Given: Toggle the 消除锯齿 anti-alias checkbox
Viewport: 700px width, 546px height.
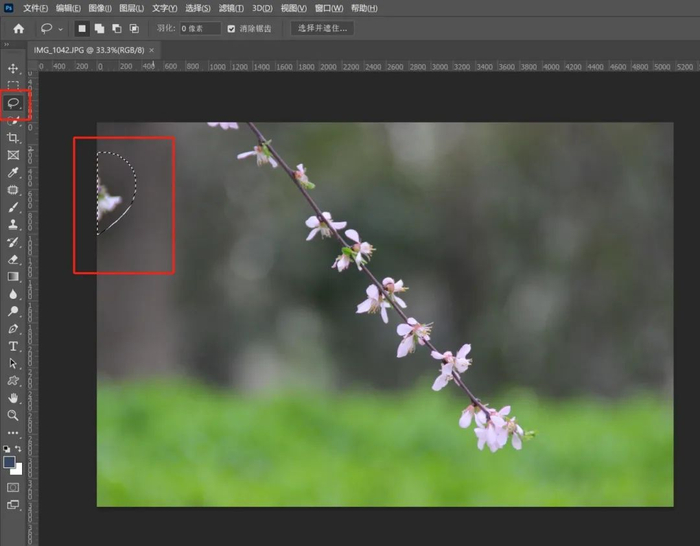Looking at the screenshot, I should pos(232,28).
